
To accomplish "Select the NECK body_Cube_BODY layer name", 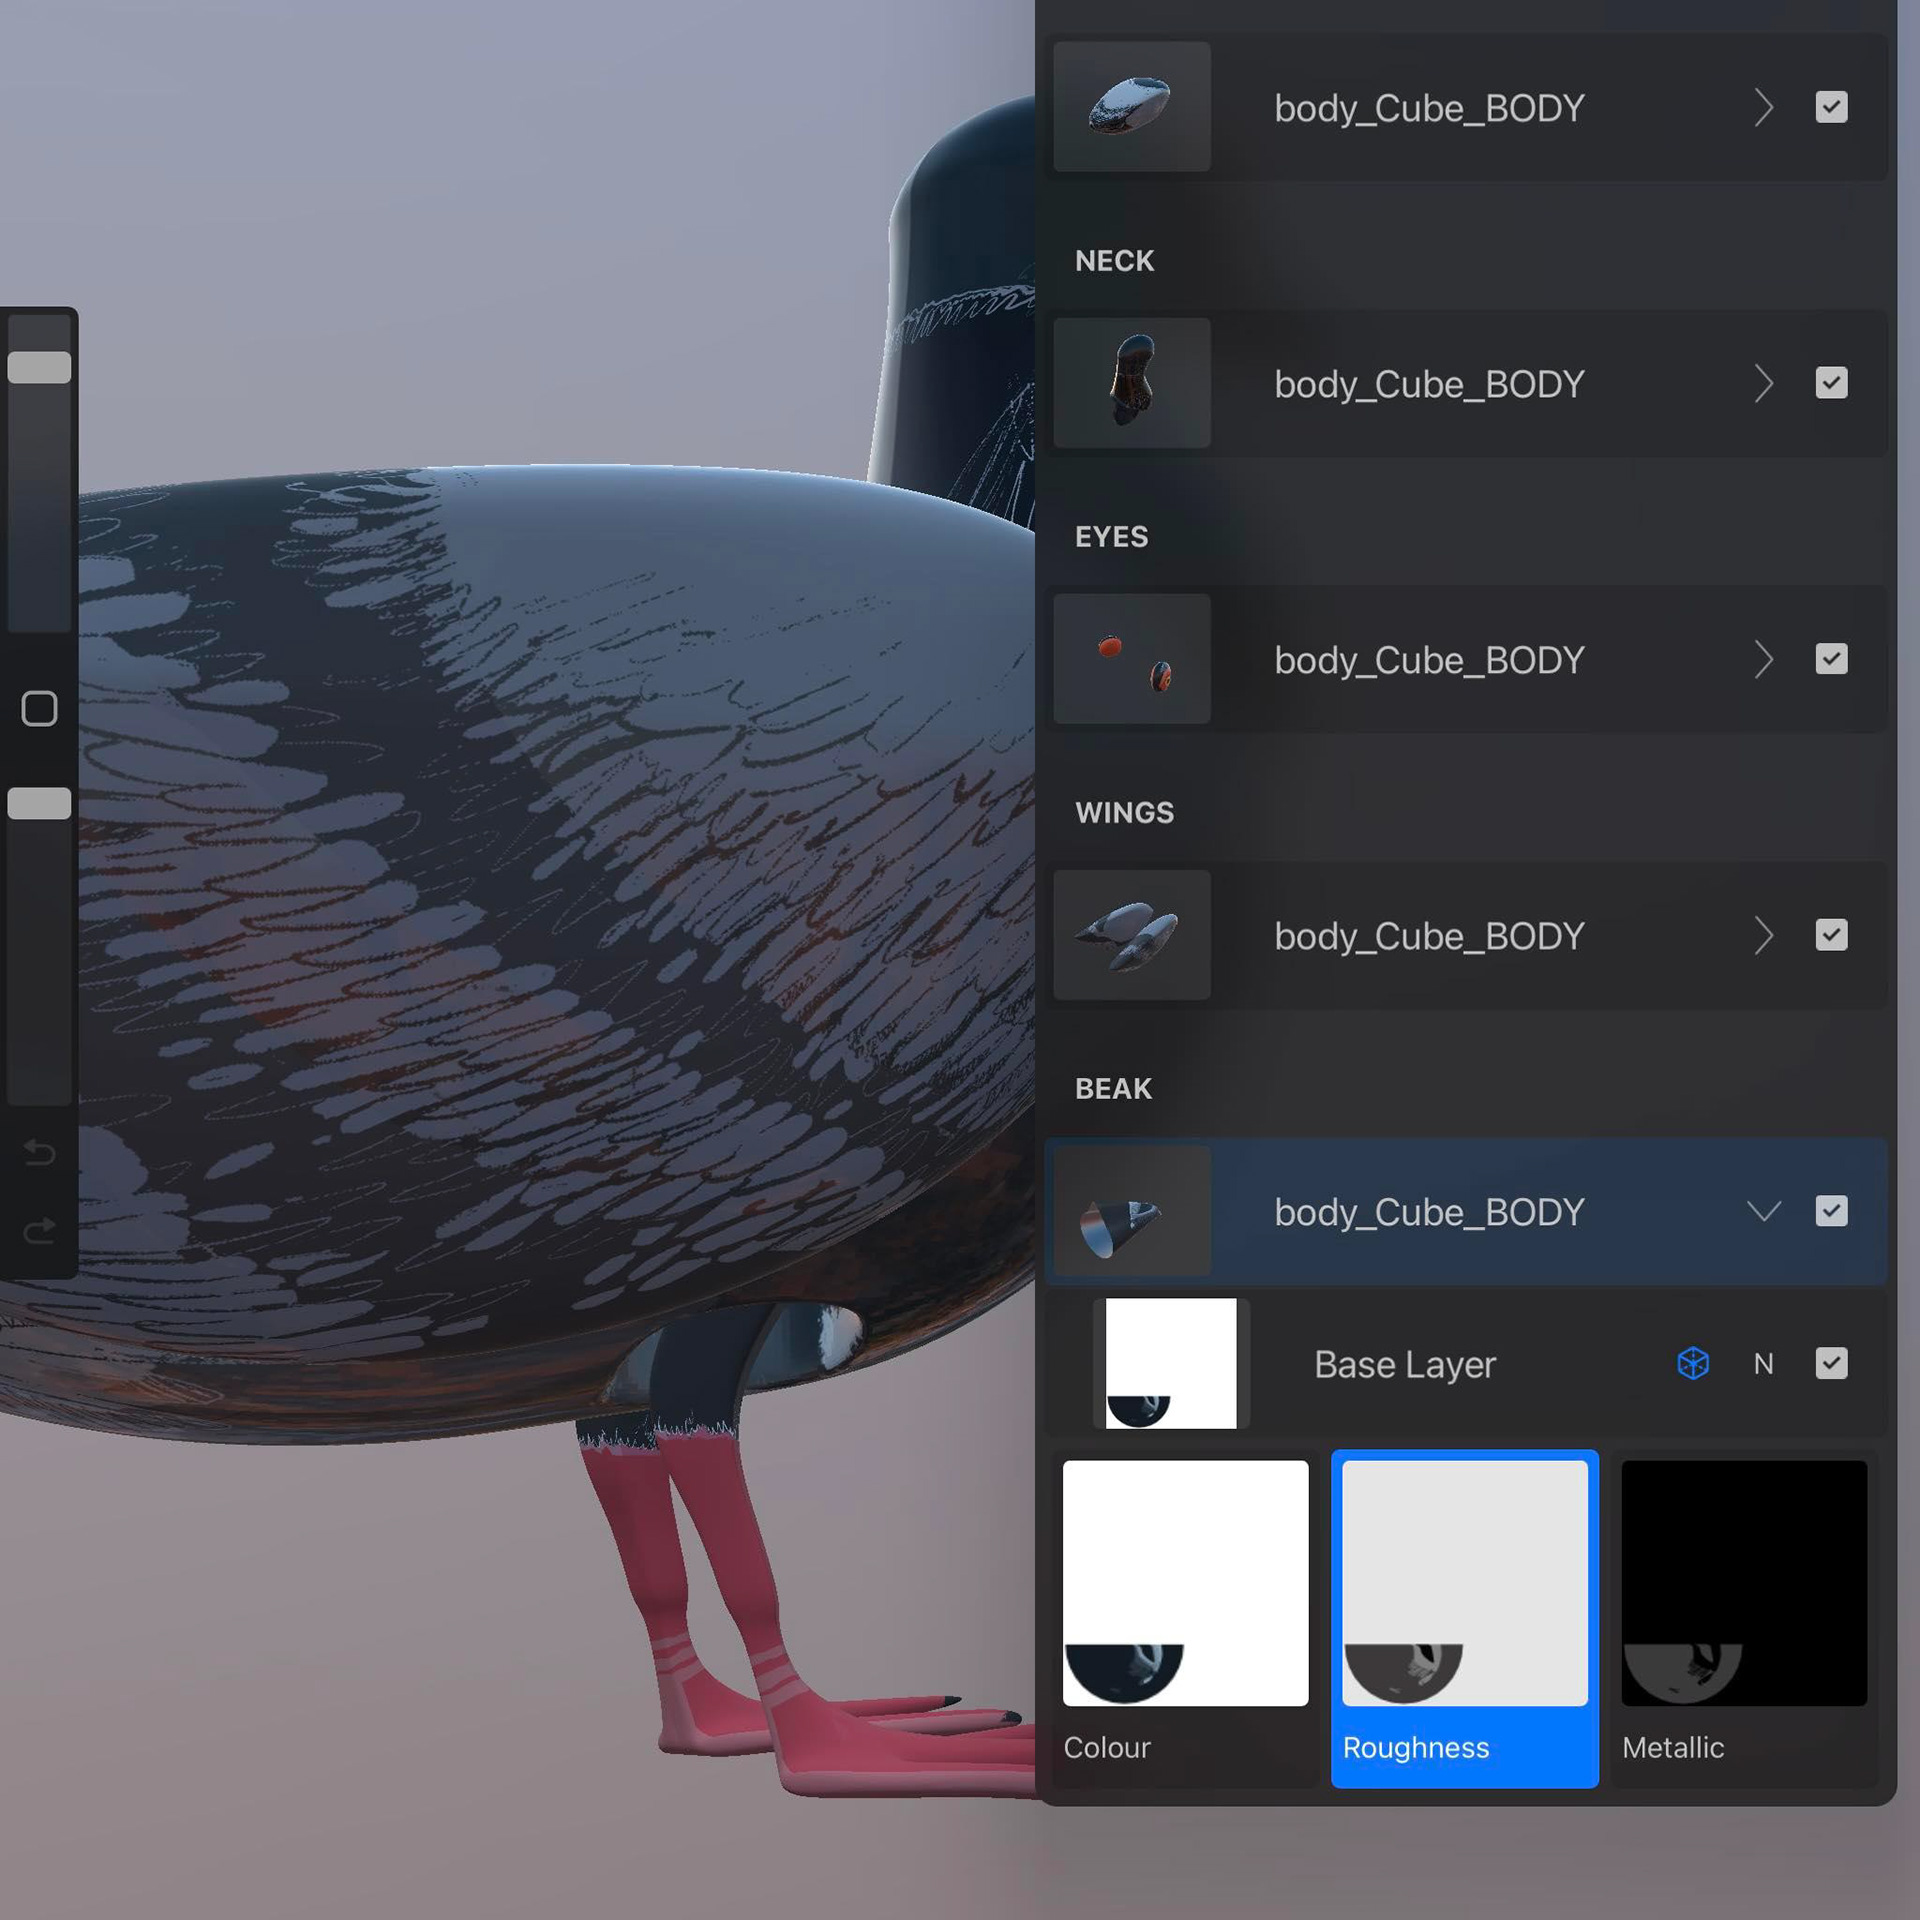I will click(1429, 384).
